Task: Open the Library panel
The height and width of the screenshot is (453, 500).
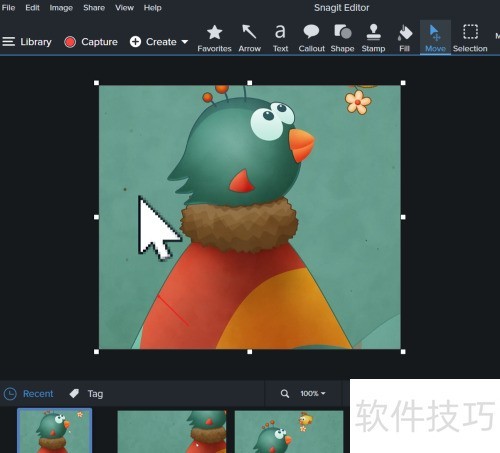Action: pyautogui.click(x=27, y=42)
